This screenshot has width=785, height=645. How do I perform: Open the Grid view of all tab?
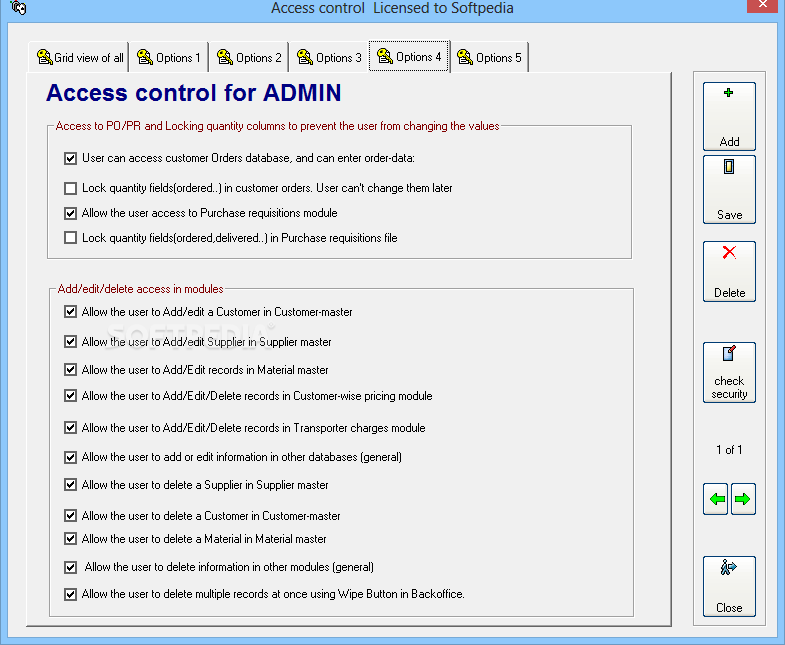point(79,57)
